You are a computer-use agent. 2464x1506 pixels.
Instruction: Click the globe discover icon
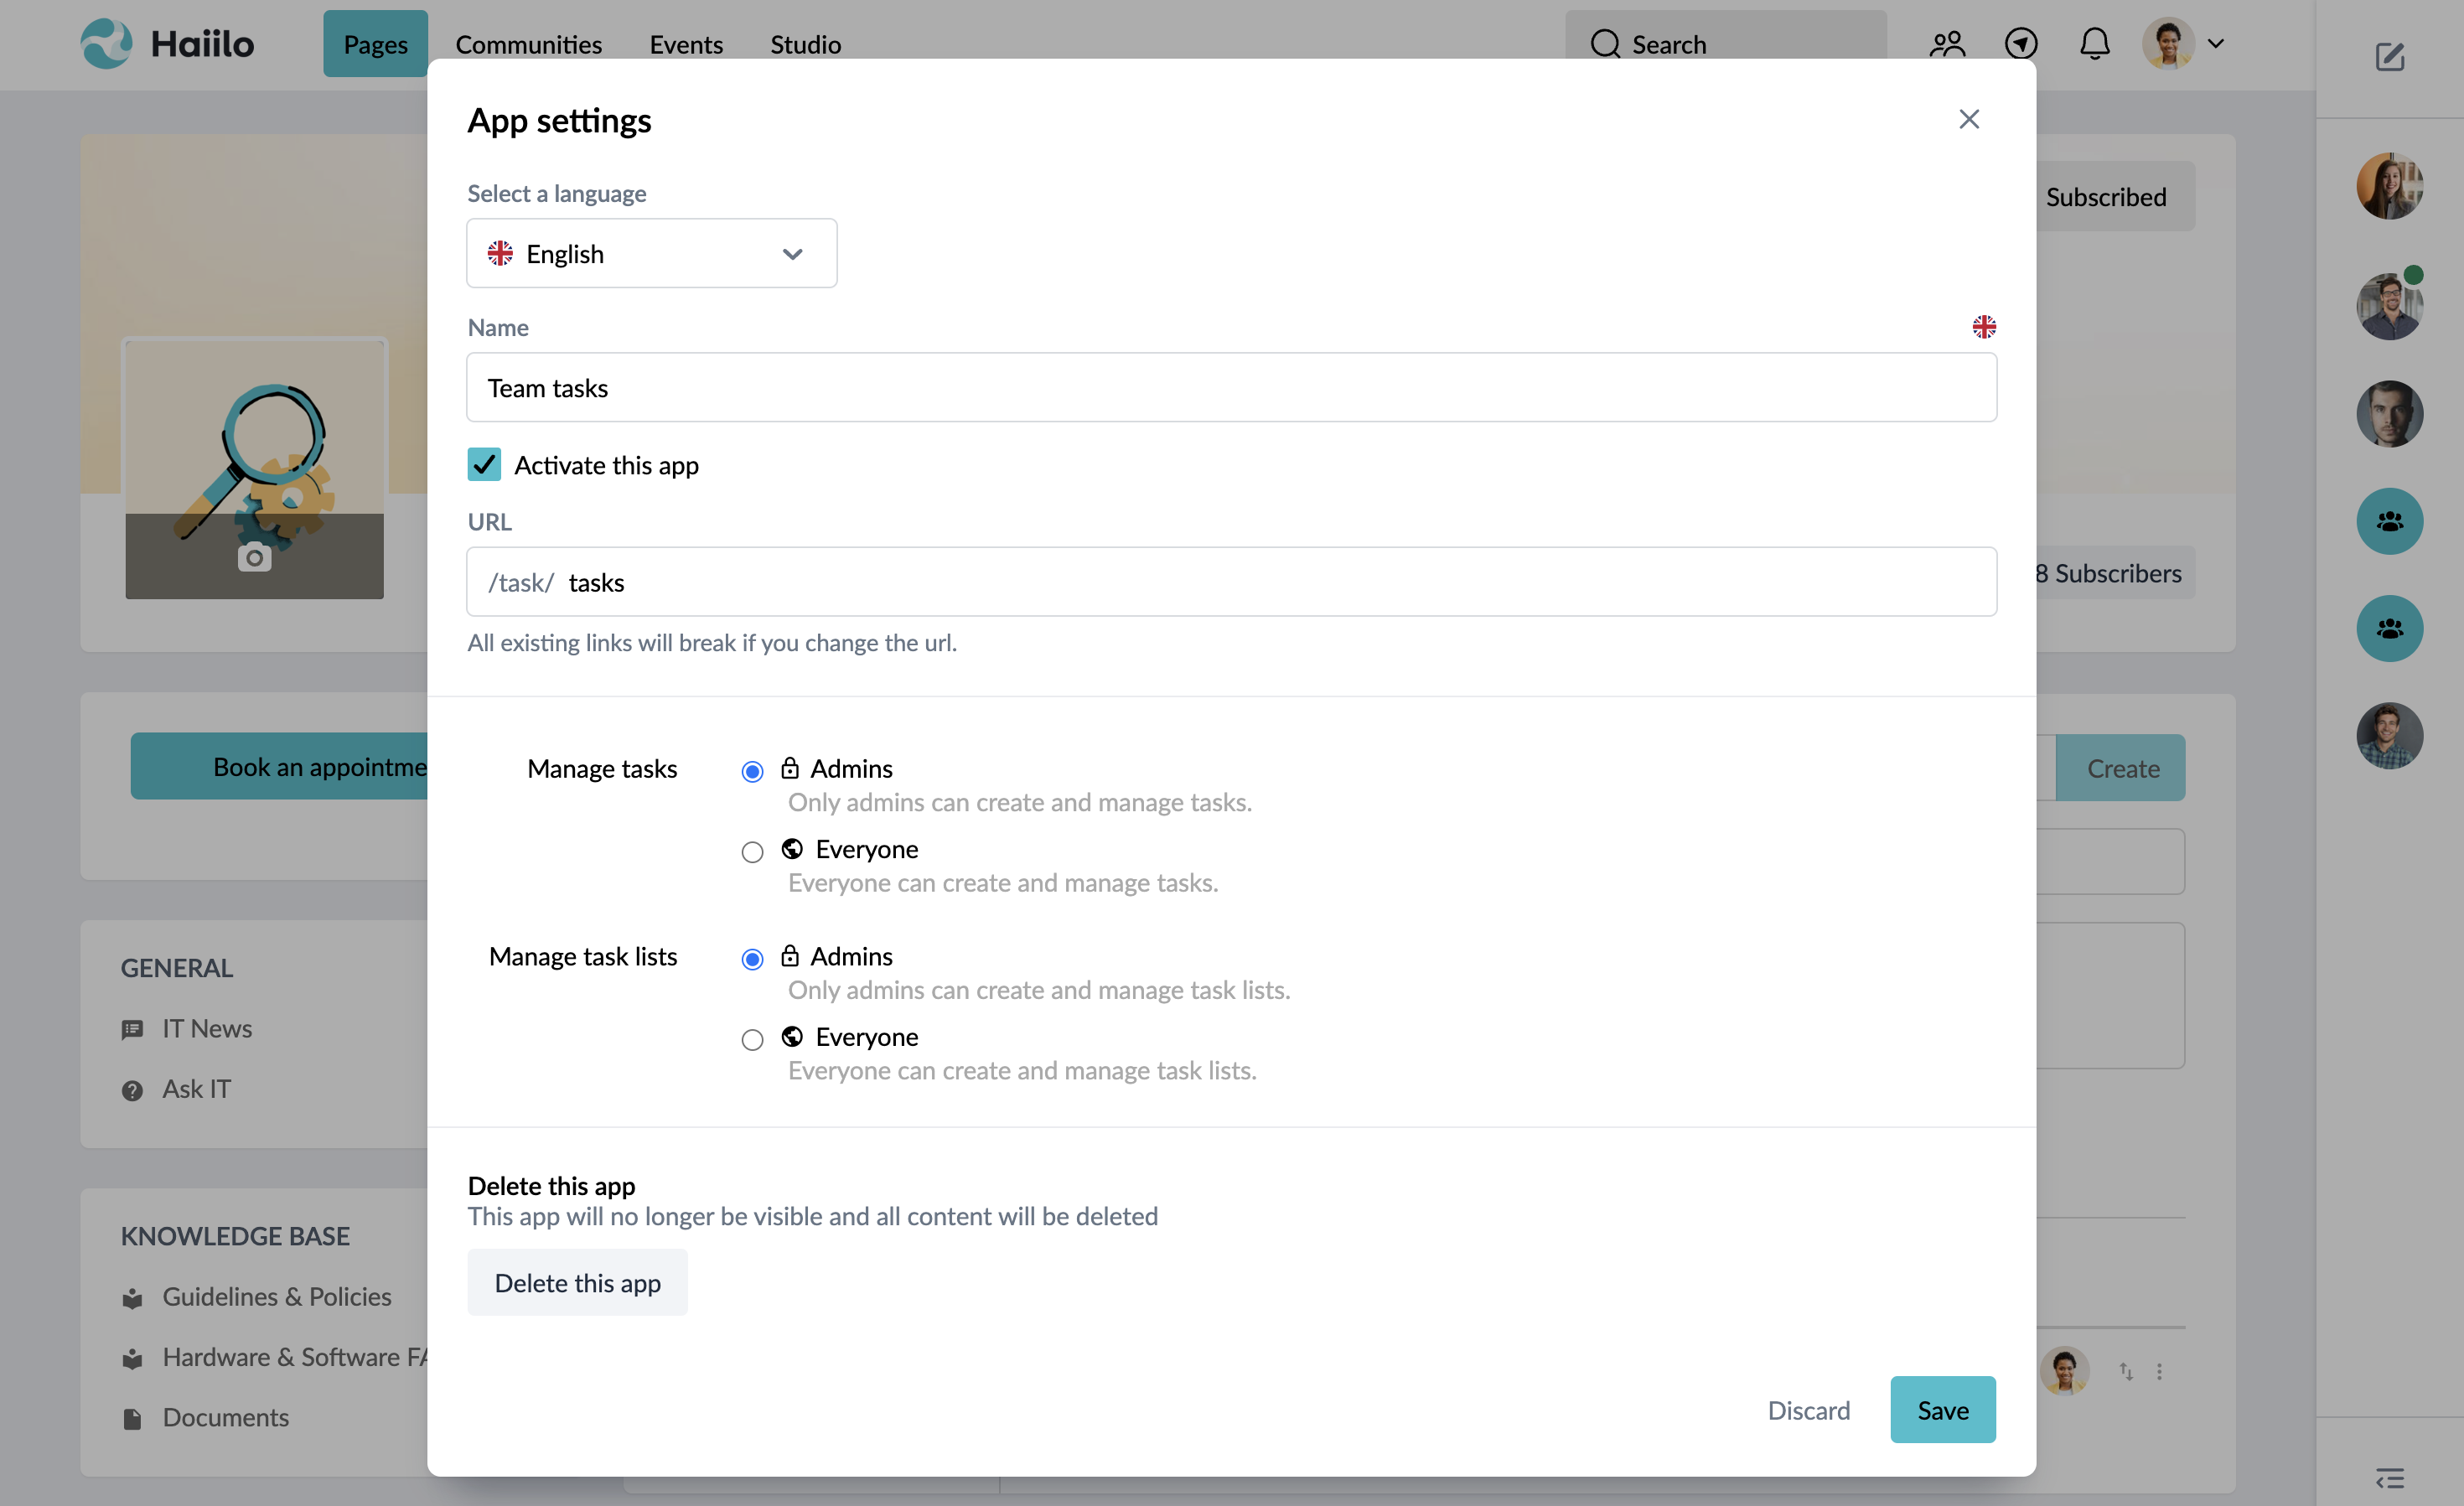click(2021, 43)
